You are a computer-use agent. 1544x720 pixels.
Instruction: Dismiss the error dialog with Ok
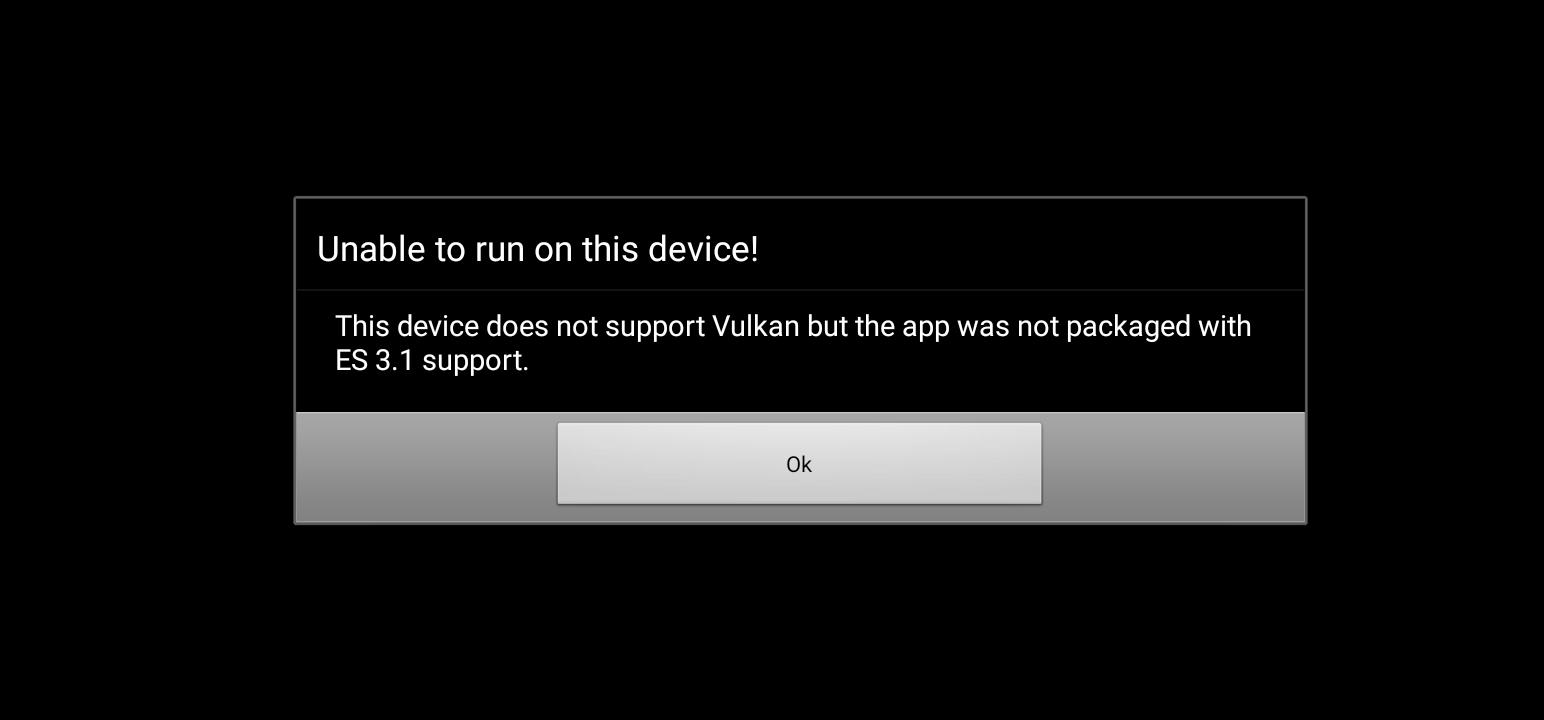pos(799,463)
